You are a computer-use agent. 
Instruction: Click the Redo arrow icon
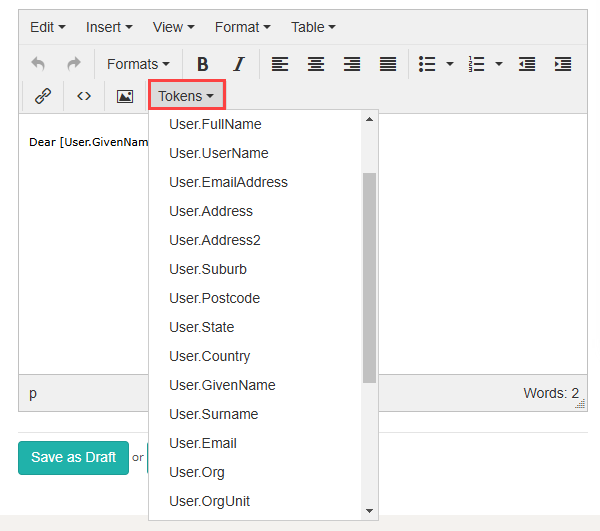(x=73, y=64)
